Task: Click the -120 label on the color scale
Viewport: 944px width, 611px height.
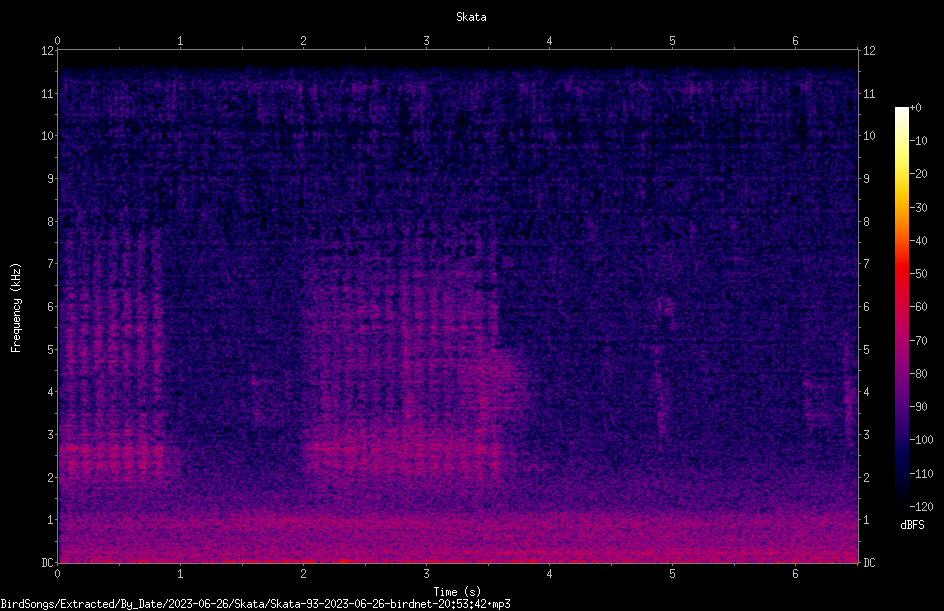Action: point(921,506)
